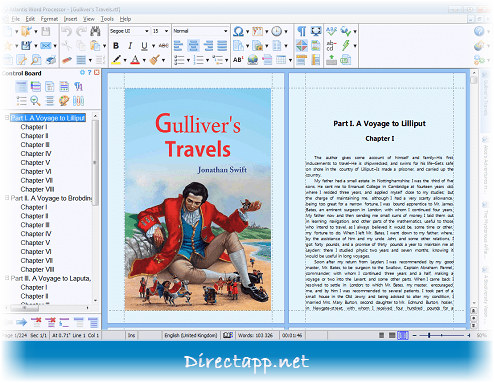Screen dimensions: 494x383
Task: Click the Undo arrow icon
Action: point(67,31)
